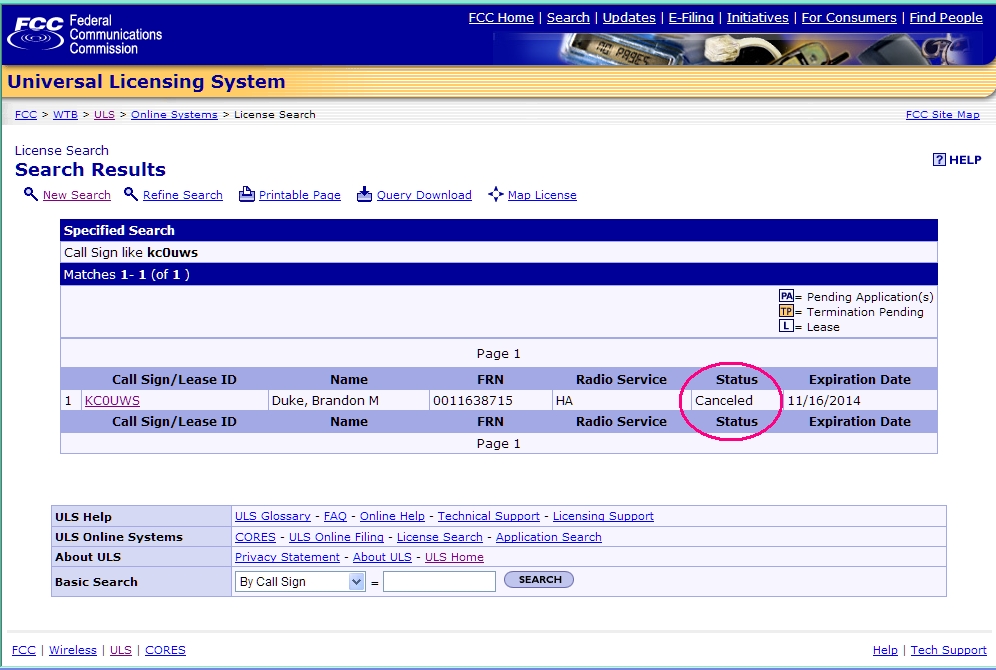
Task: Open the Licensing Support link
Action: point(603,516)
